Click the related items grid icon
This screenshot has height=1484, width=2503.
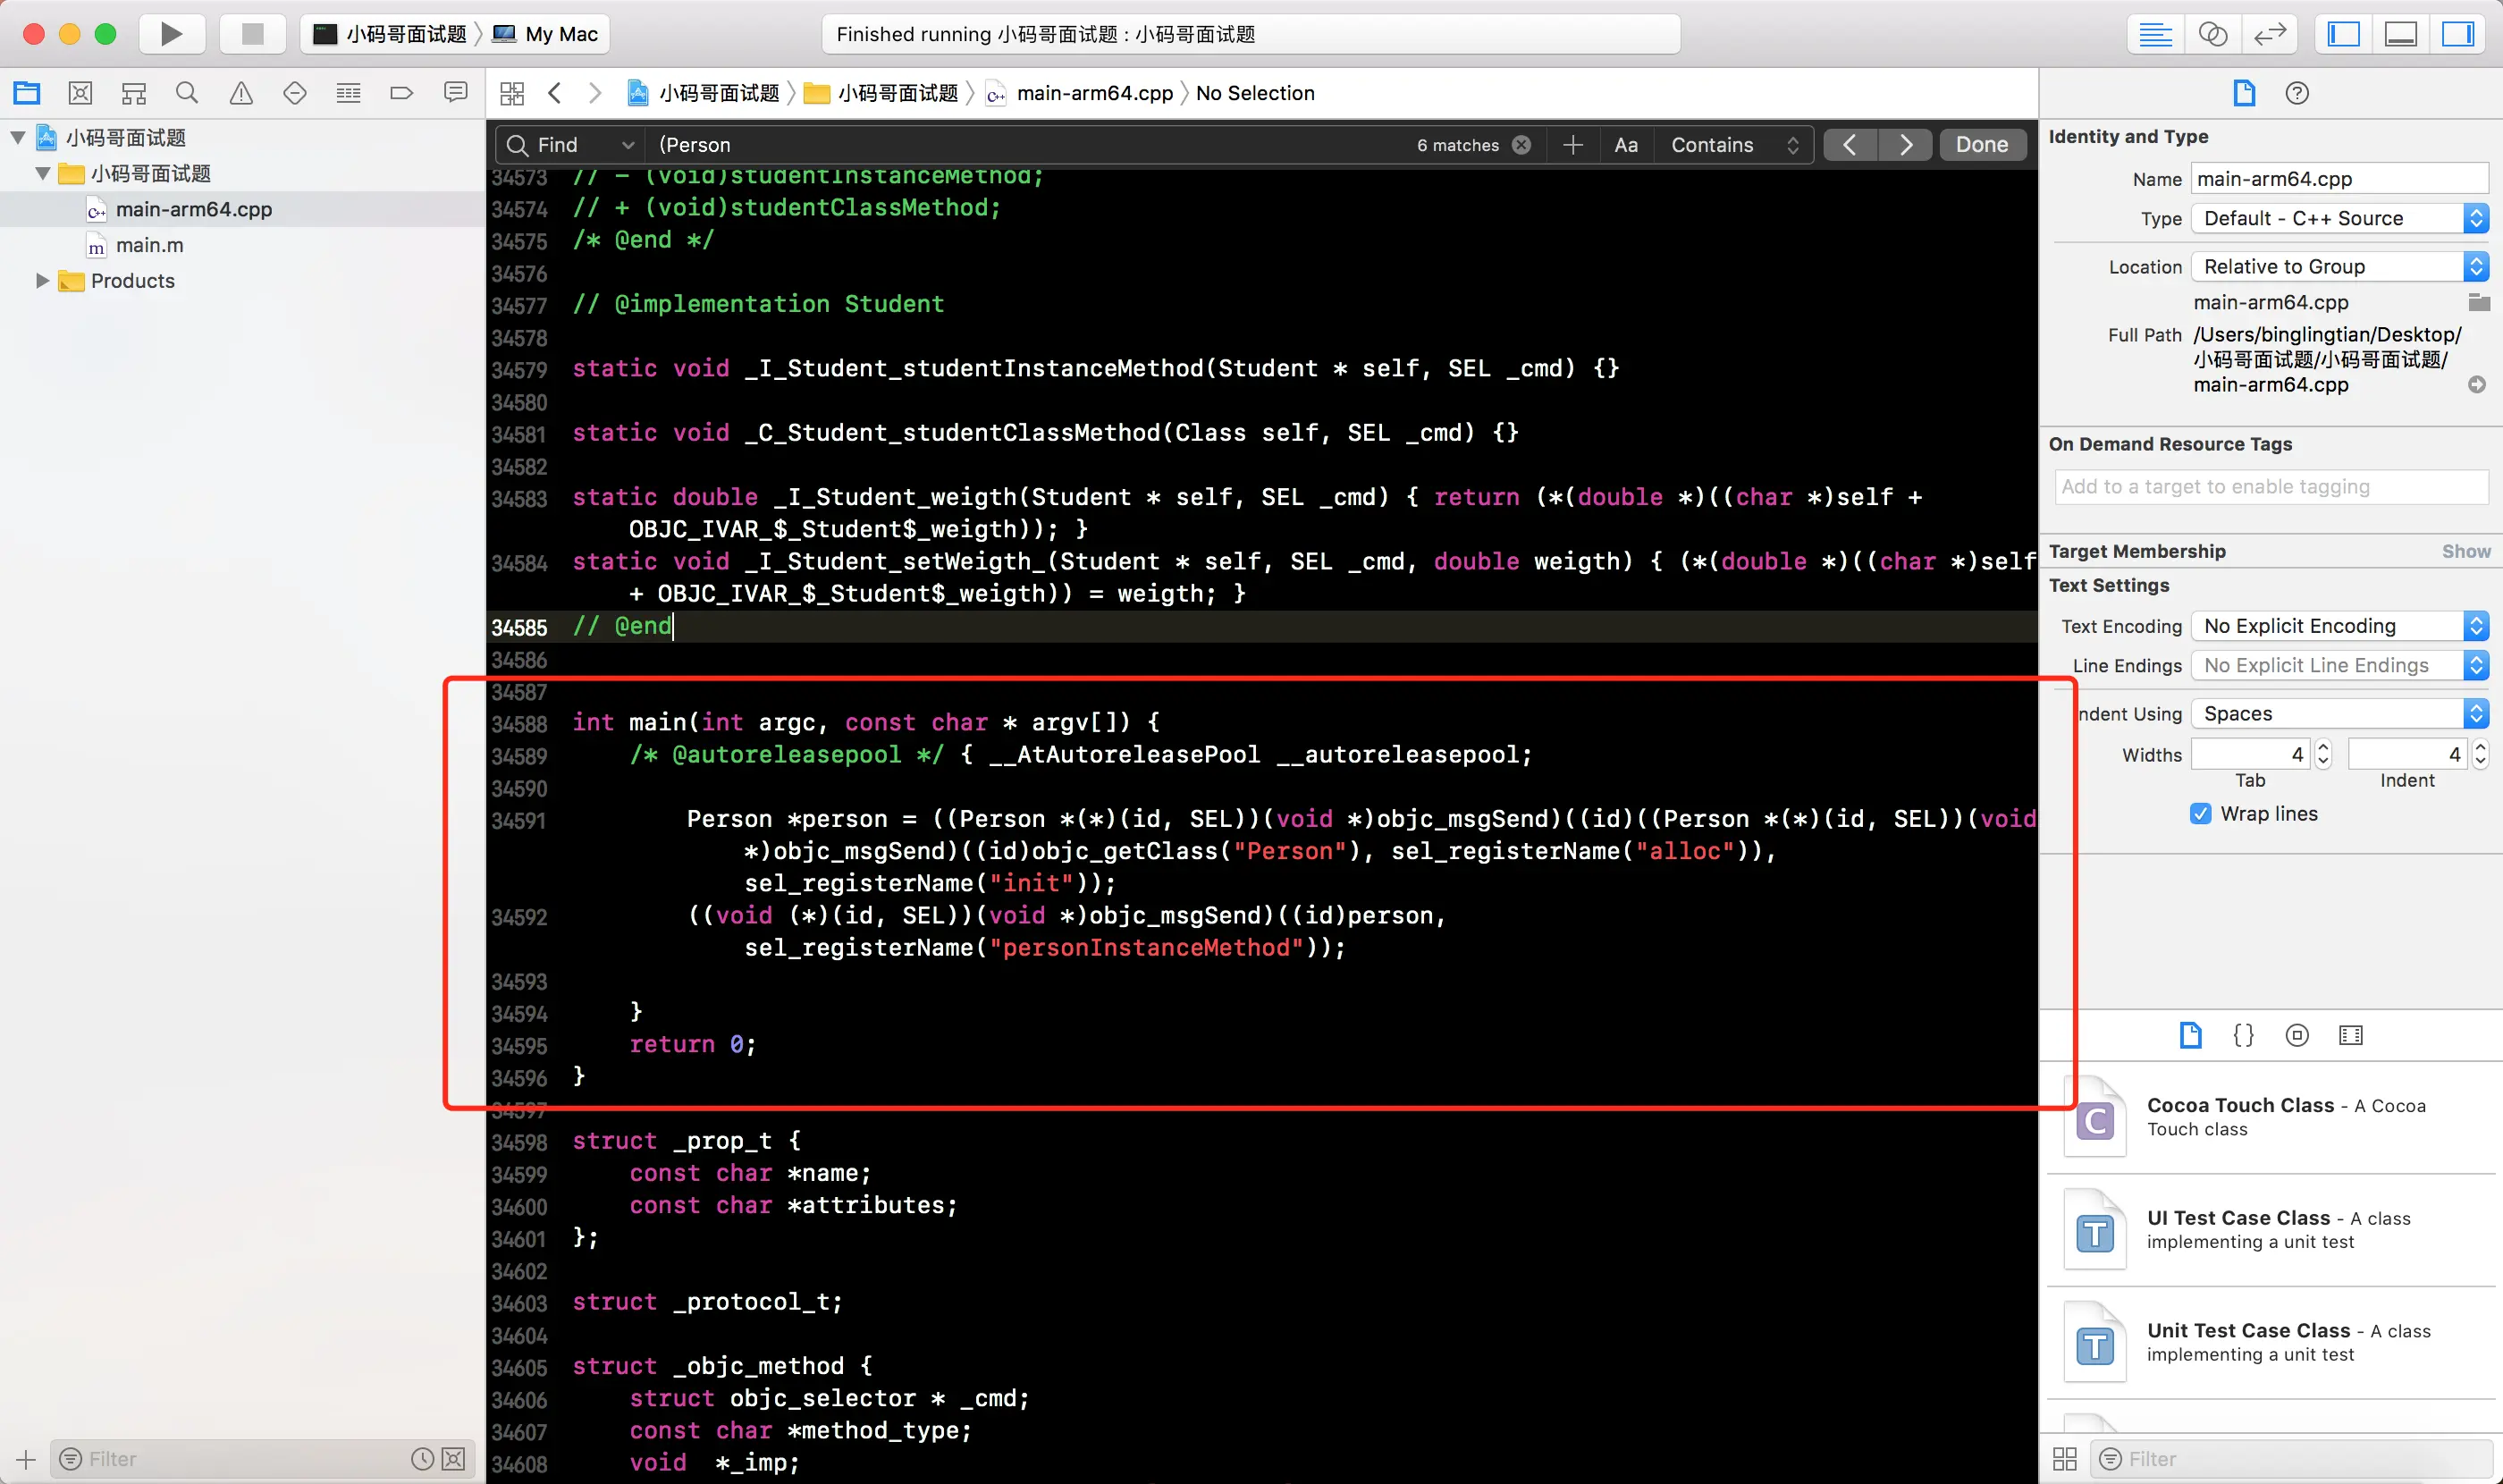coord(512,93)
